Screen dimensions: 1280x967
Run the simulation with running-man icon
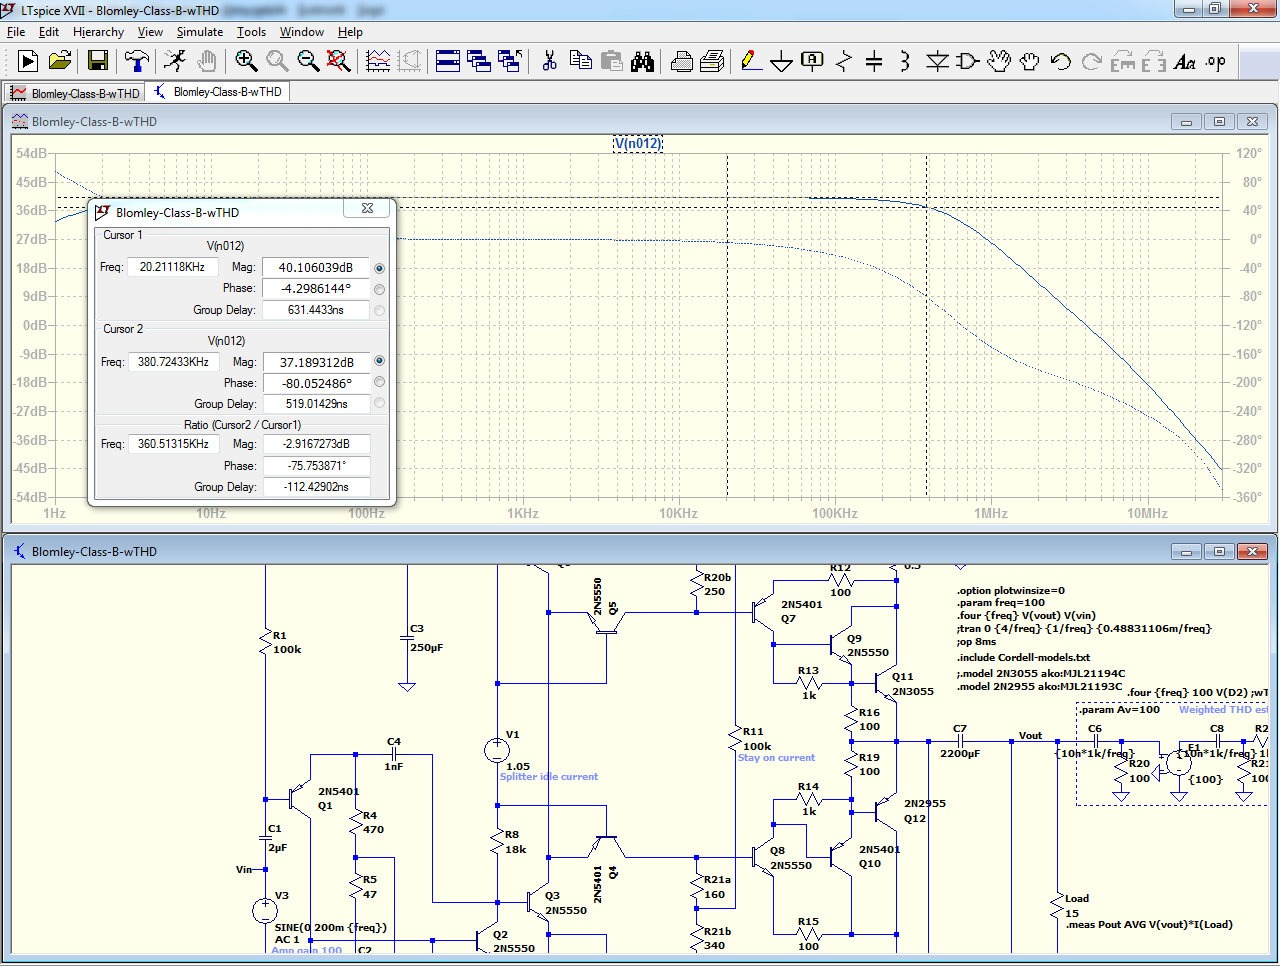[175, 61]
